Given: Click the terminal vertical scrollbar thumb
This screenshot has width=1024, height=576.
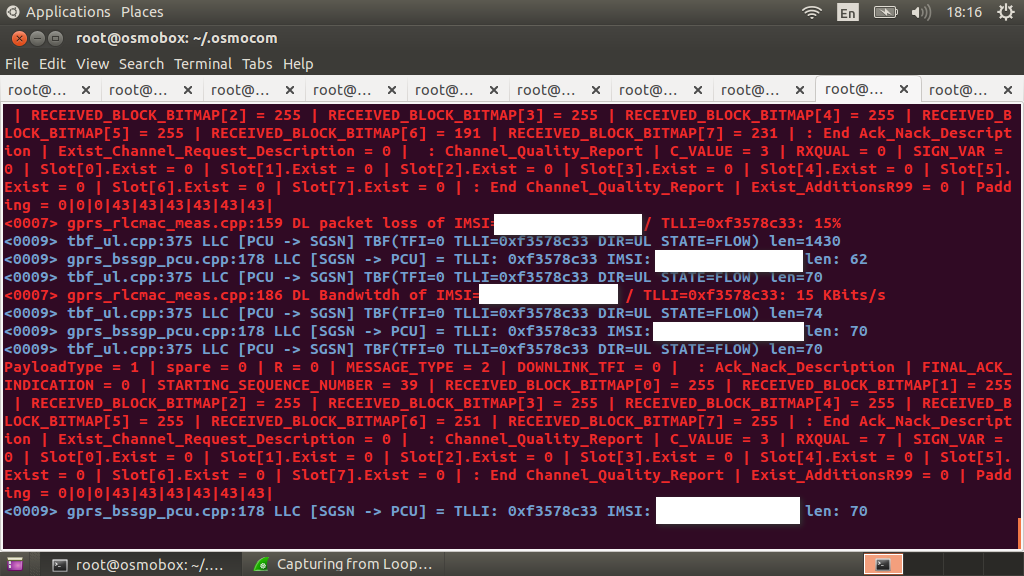Looking at the screenshot, I should 1019,534.
